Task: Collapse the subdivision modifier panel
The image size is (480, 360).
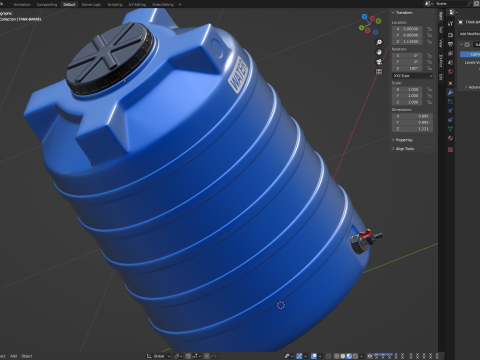Action: tap(462, 44)
